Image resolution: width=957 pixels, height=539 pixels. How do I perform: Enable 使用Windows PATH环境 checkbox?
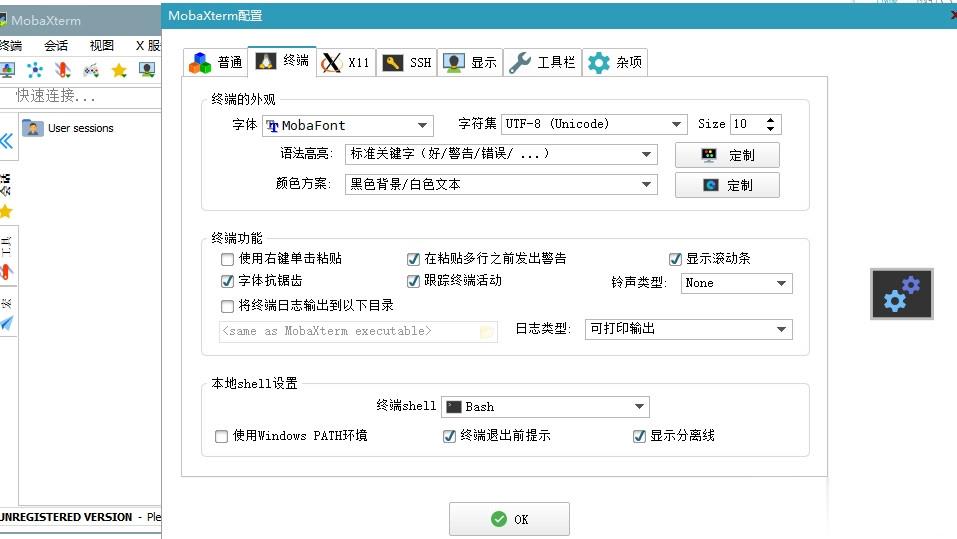click(x=222, y=436)
